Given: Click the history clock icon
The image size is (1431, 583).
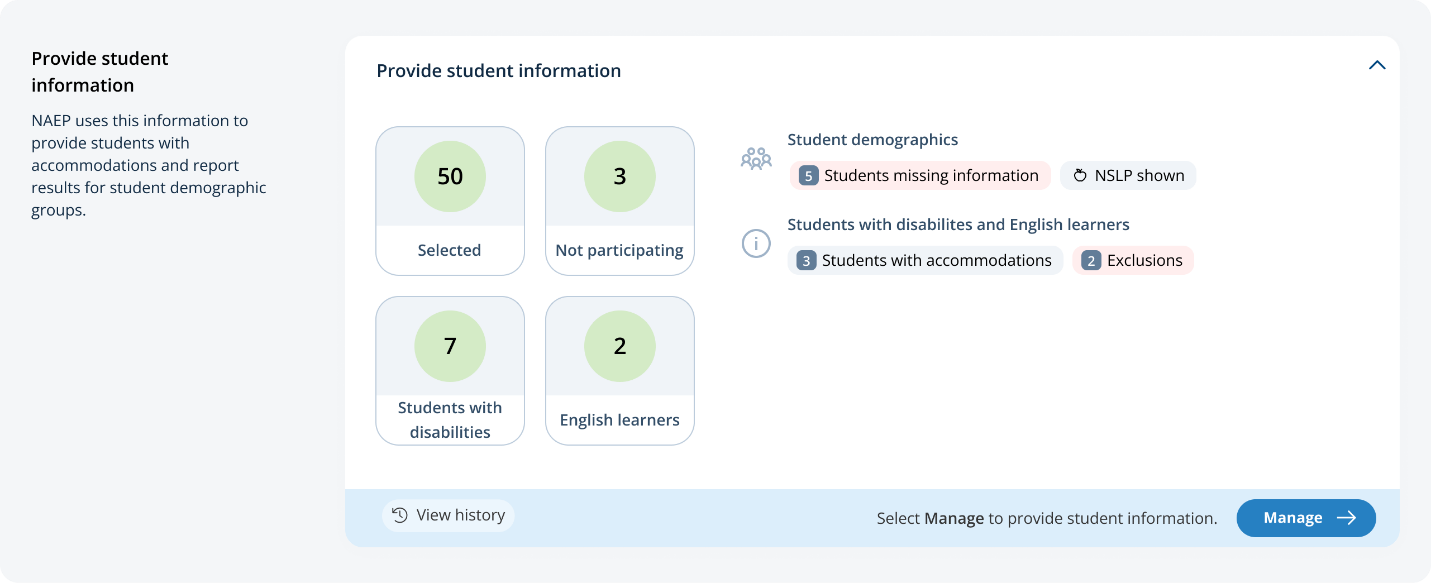Looking at the screenshot, I should coord(400,516).
